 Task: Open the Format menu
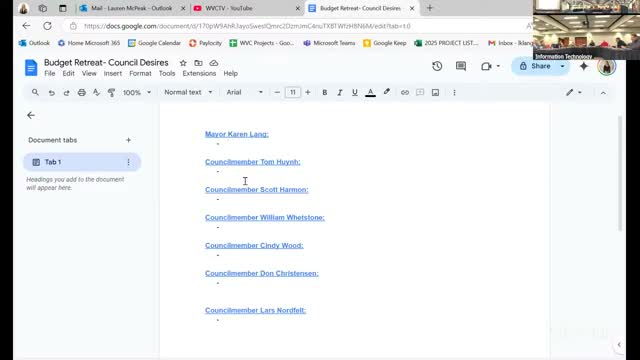point(140,73)
